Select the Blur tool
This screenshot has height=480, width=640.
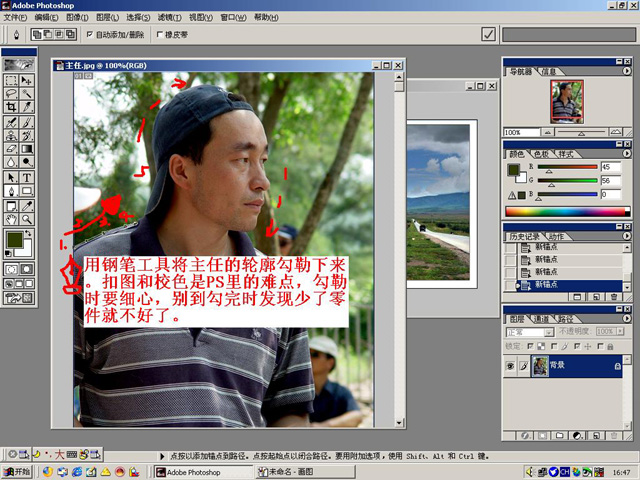(x=11, y=162)
